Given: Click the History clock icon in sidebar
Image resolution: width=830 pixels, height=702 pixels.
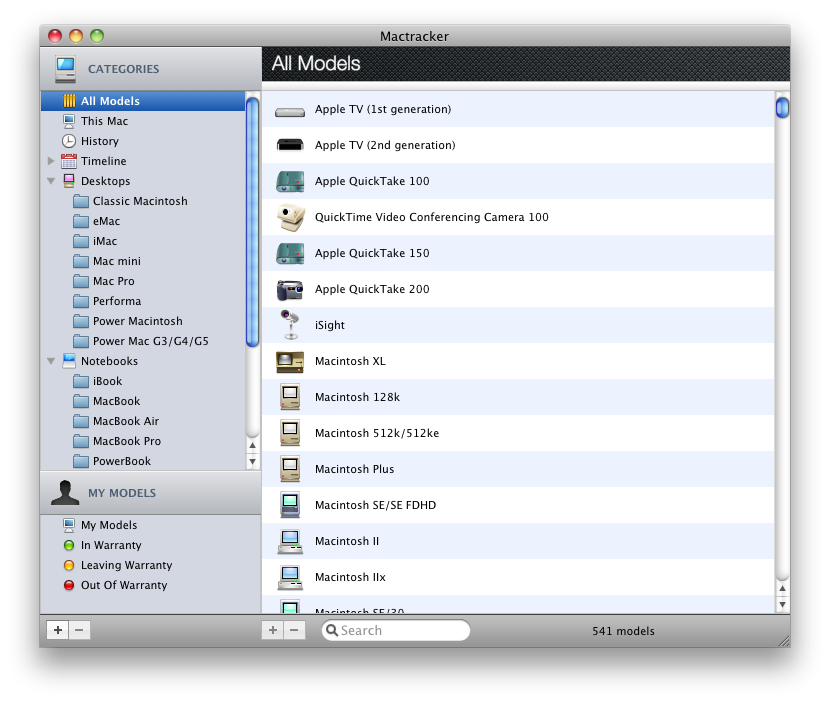Looking at the screenshot, I should pos(69,141).
